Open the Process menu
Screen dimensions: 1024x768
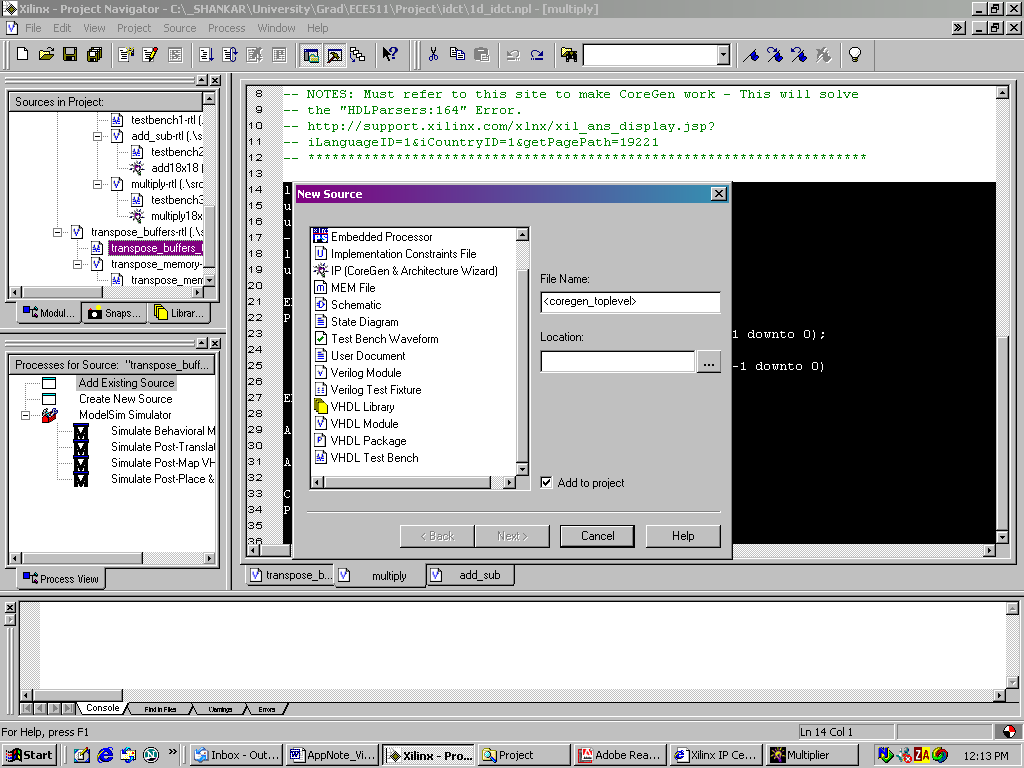[x=226, y=28]
